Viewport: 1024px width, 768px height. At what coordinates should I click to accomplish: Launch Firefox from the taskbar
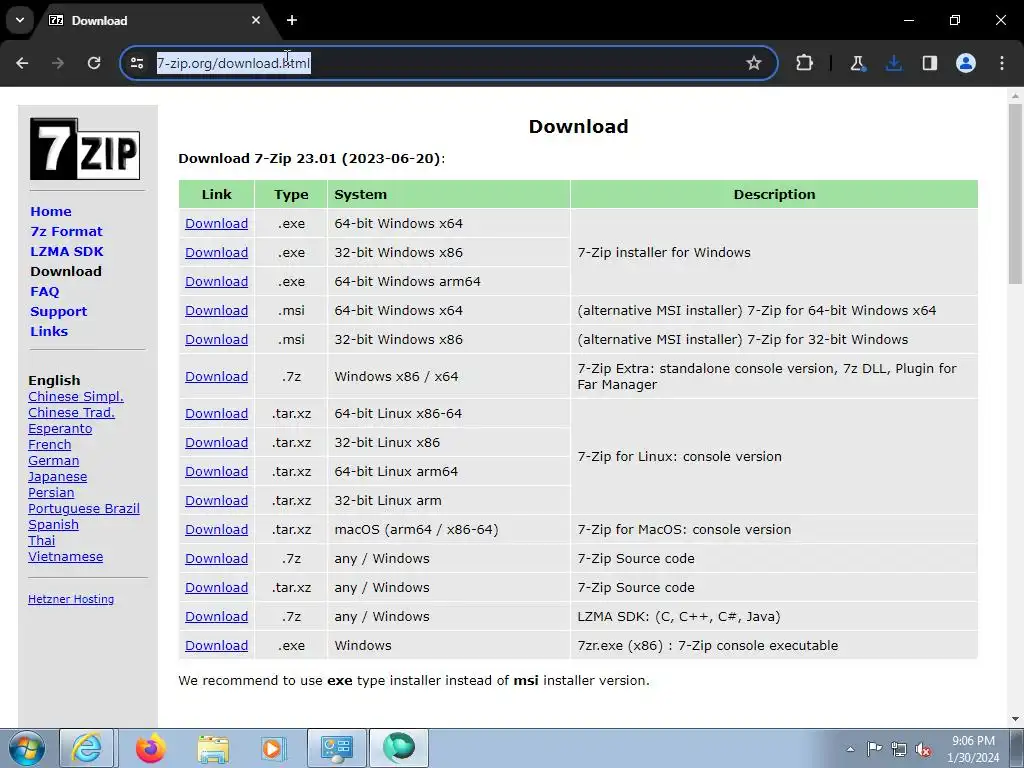(x=151, y=748)
